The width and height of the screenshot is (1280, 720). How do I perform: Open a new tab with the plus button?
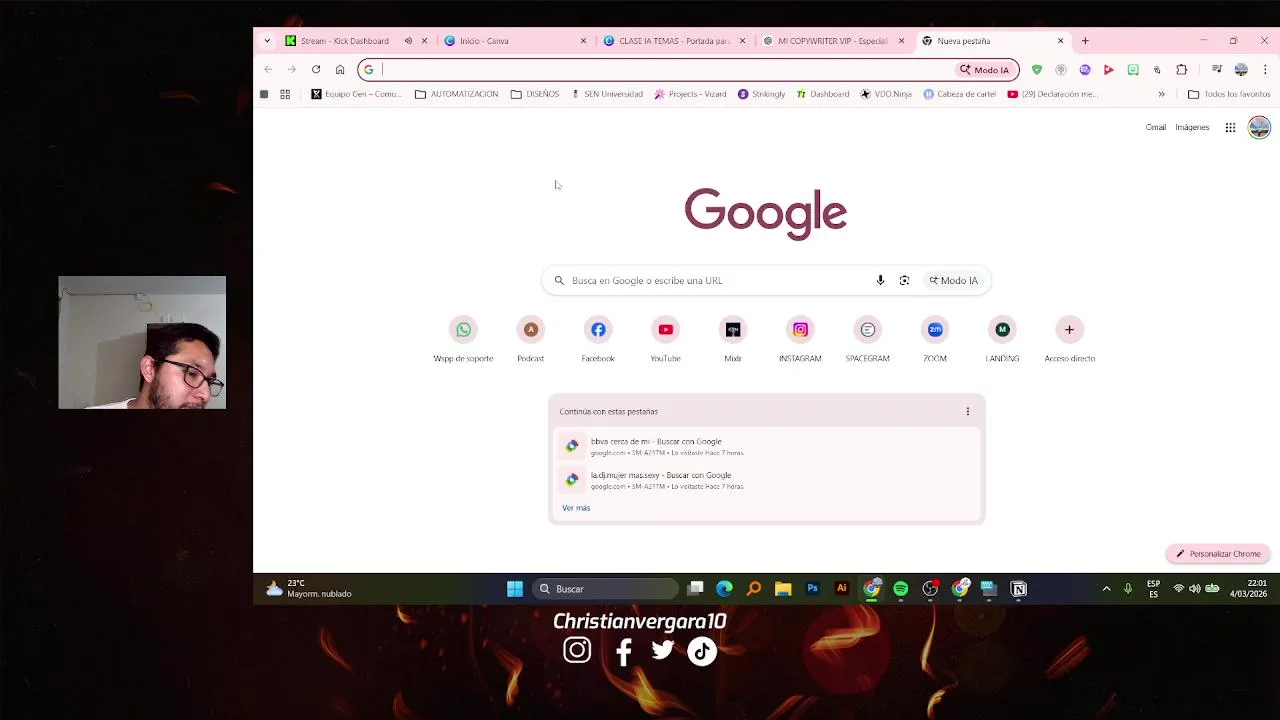coord(1085,41)
